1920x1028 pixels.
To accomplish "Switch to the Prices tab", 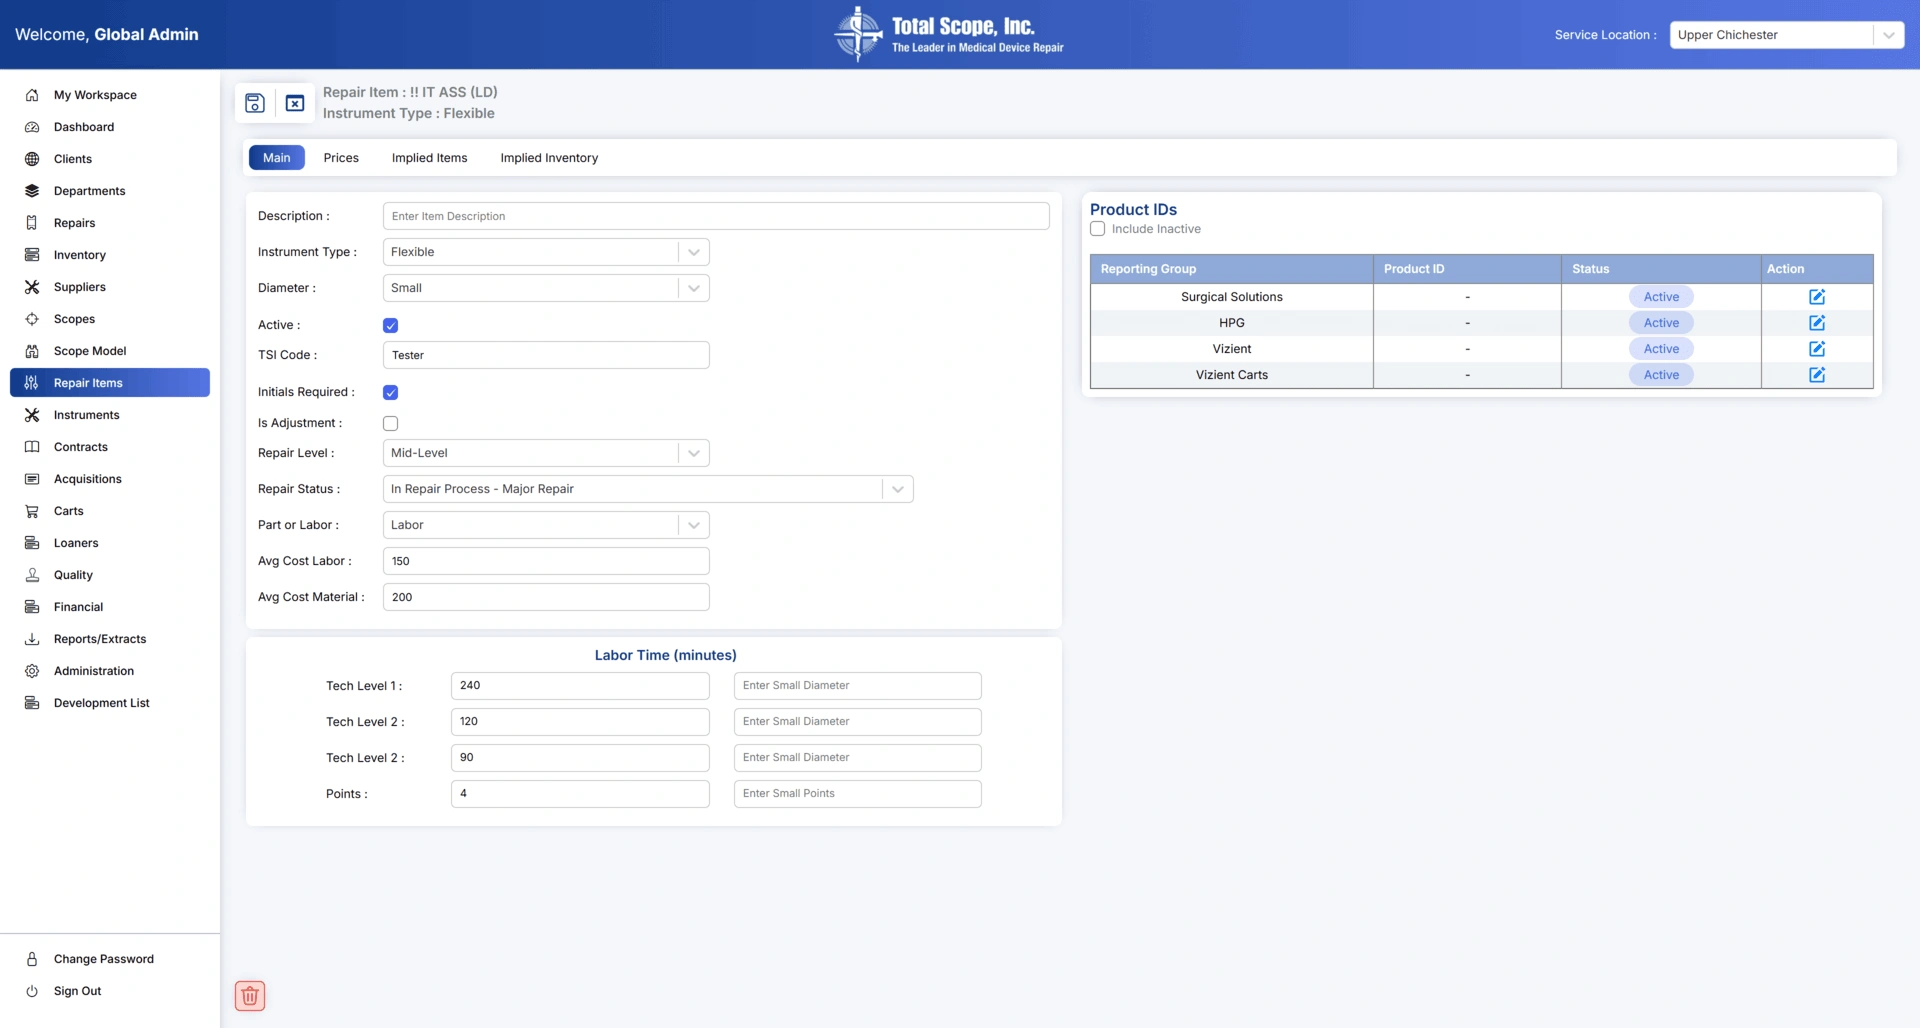I will (x=341, y=158).
